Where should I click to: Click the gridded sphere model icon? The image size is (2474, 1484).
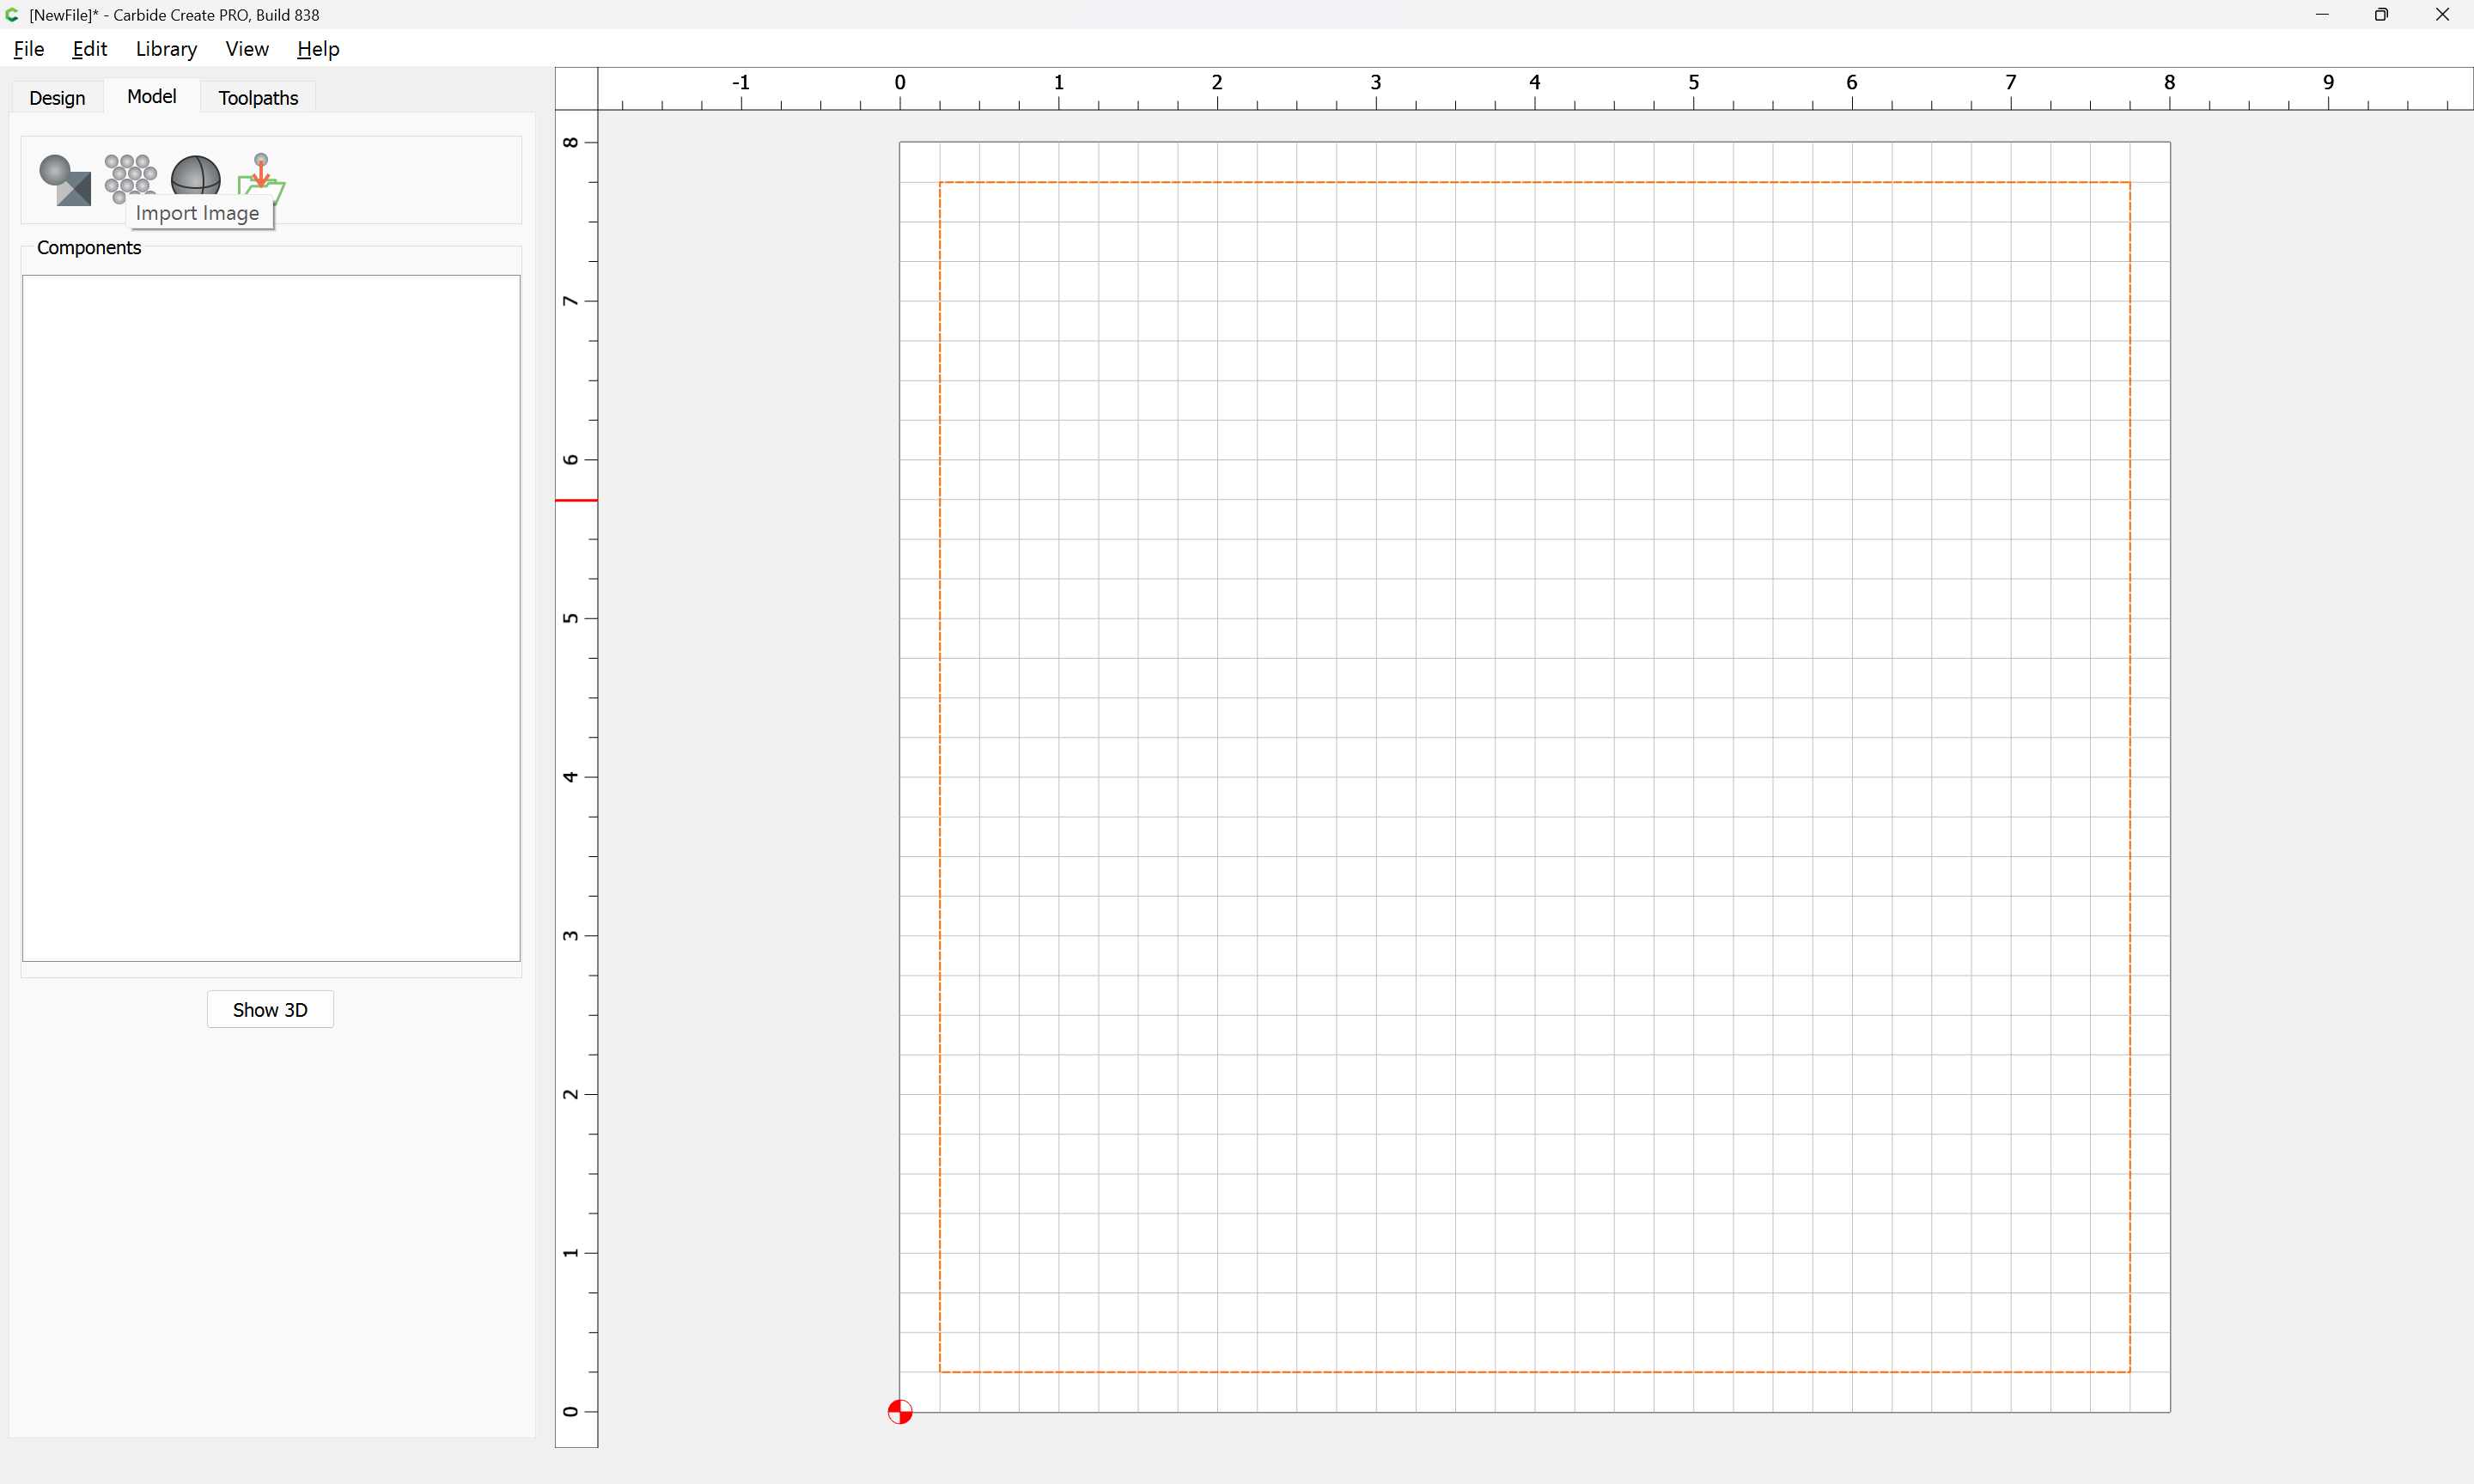click(195, 174)
